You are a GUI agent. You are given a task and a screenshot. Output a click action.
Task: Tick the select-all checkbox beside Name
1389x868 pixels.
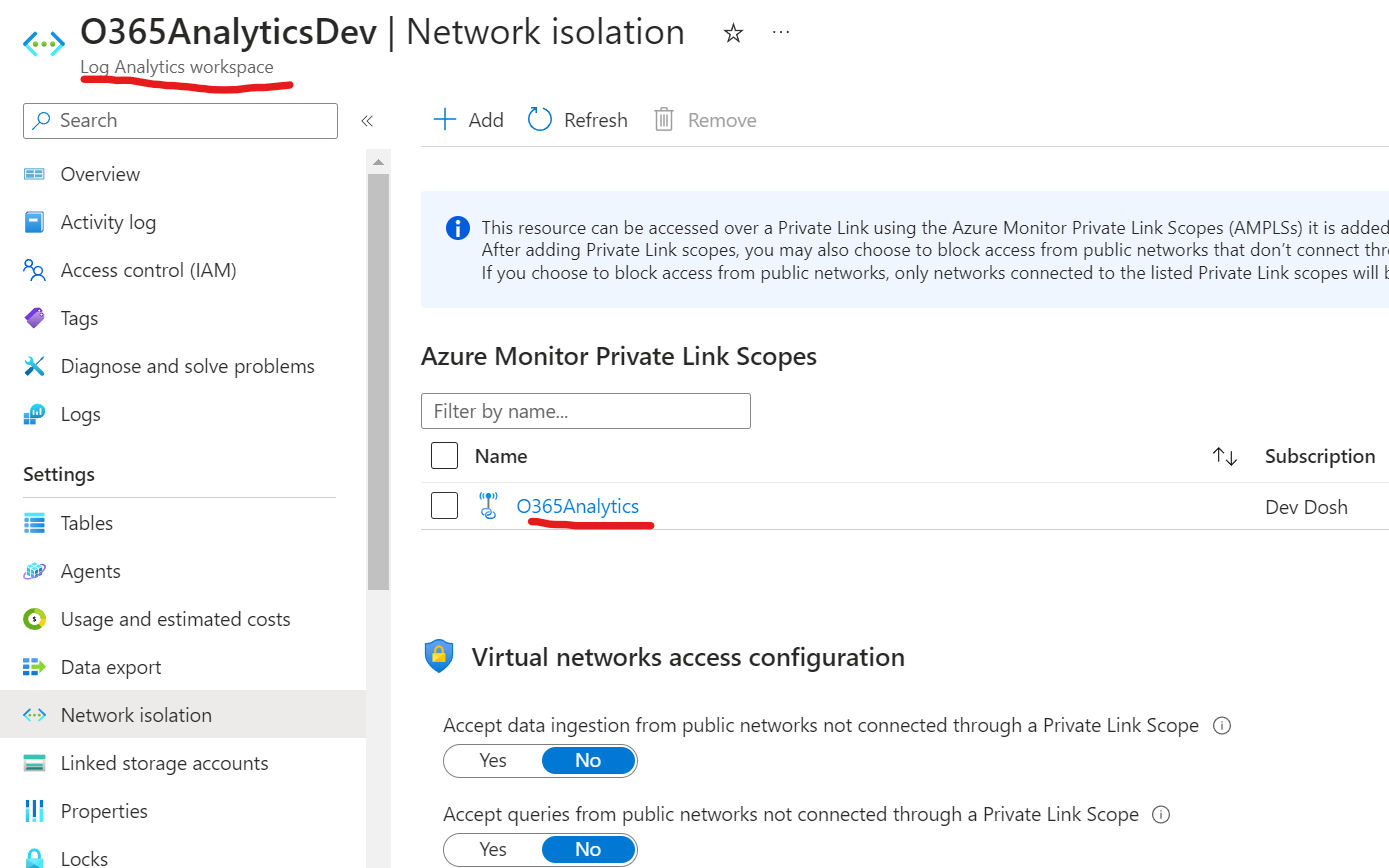[x=444, y=456]
